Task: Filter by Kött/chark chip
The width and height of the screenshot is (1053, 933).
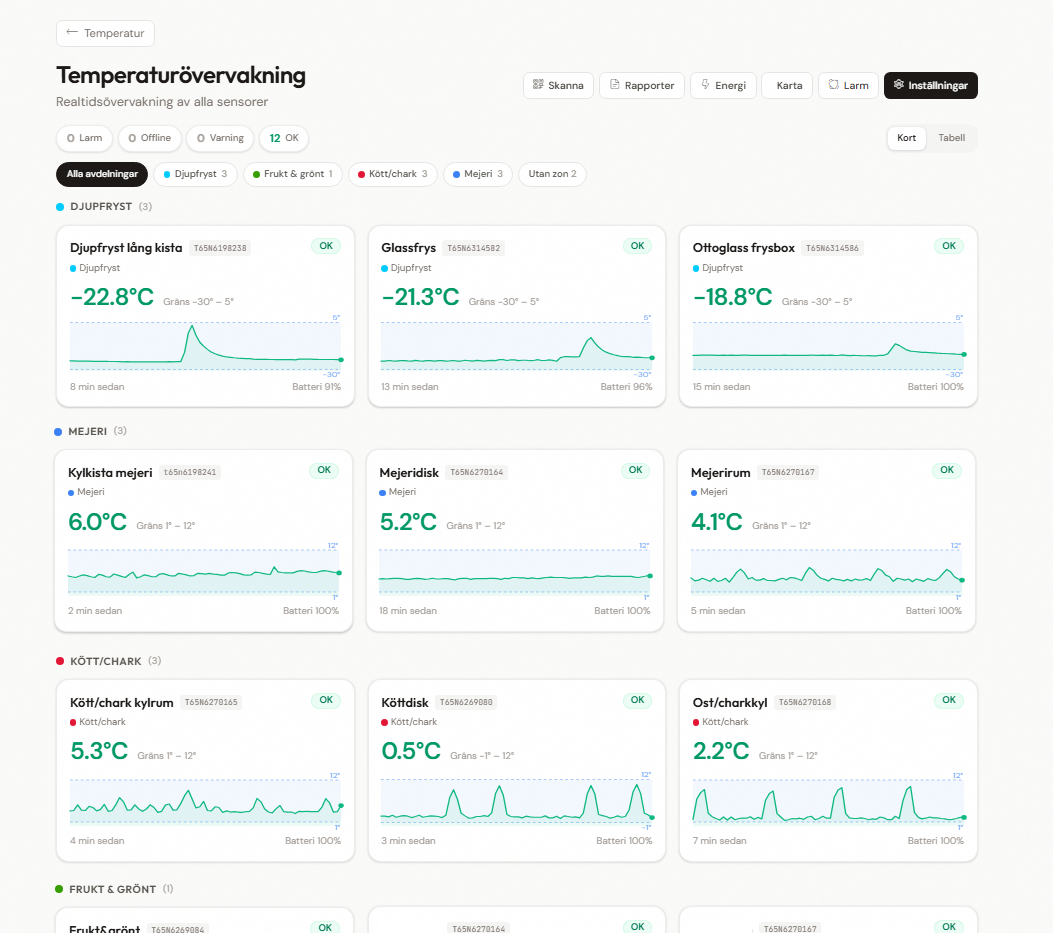Action: click(393, 174)
